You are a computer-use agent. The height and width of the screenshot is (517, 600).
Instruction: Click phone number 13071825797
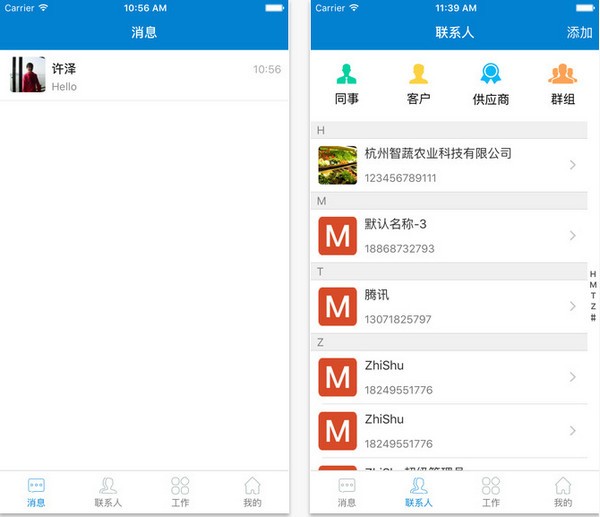coord(398,319)
